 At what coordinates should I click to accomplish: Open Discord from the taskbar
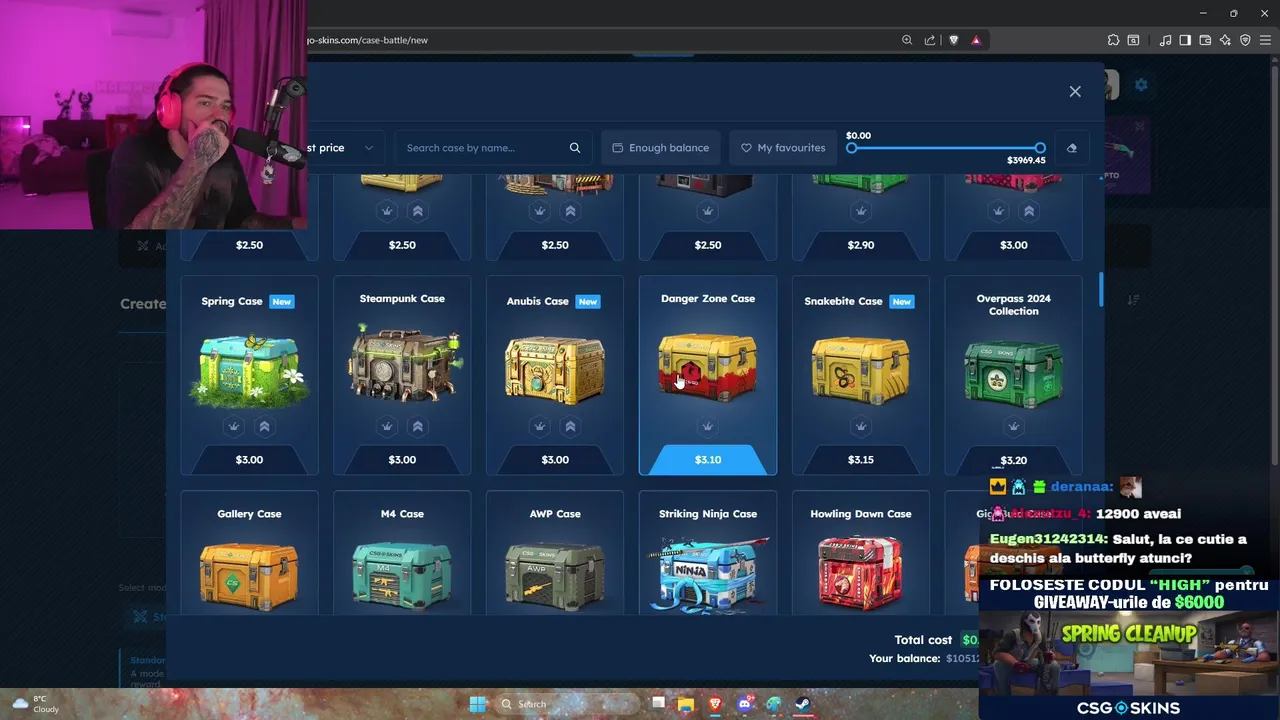[x=744, y=704]
